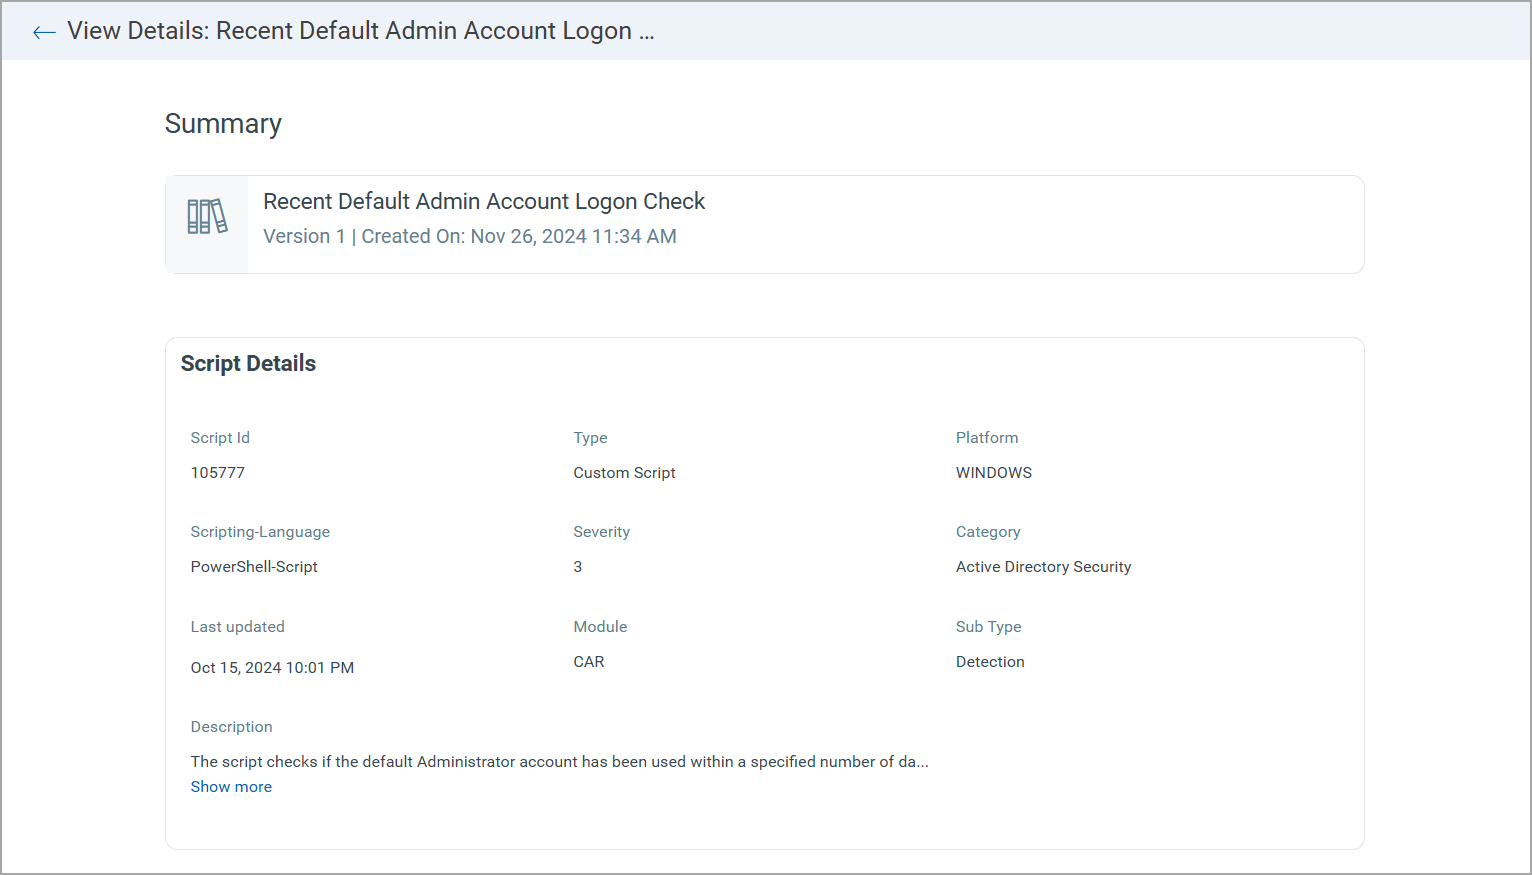This screenshot has width=1532, height=875.
Task: Click the version and created date line
Action: [469, 237]
